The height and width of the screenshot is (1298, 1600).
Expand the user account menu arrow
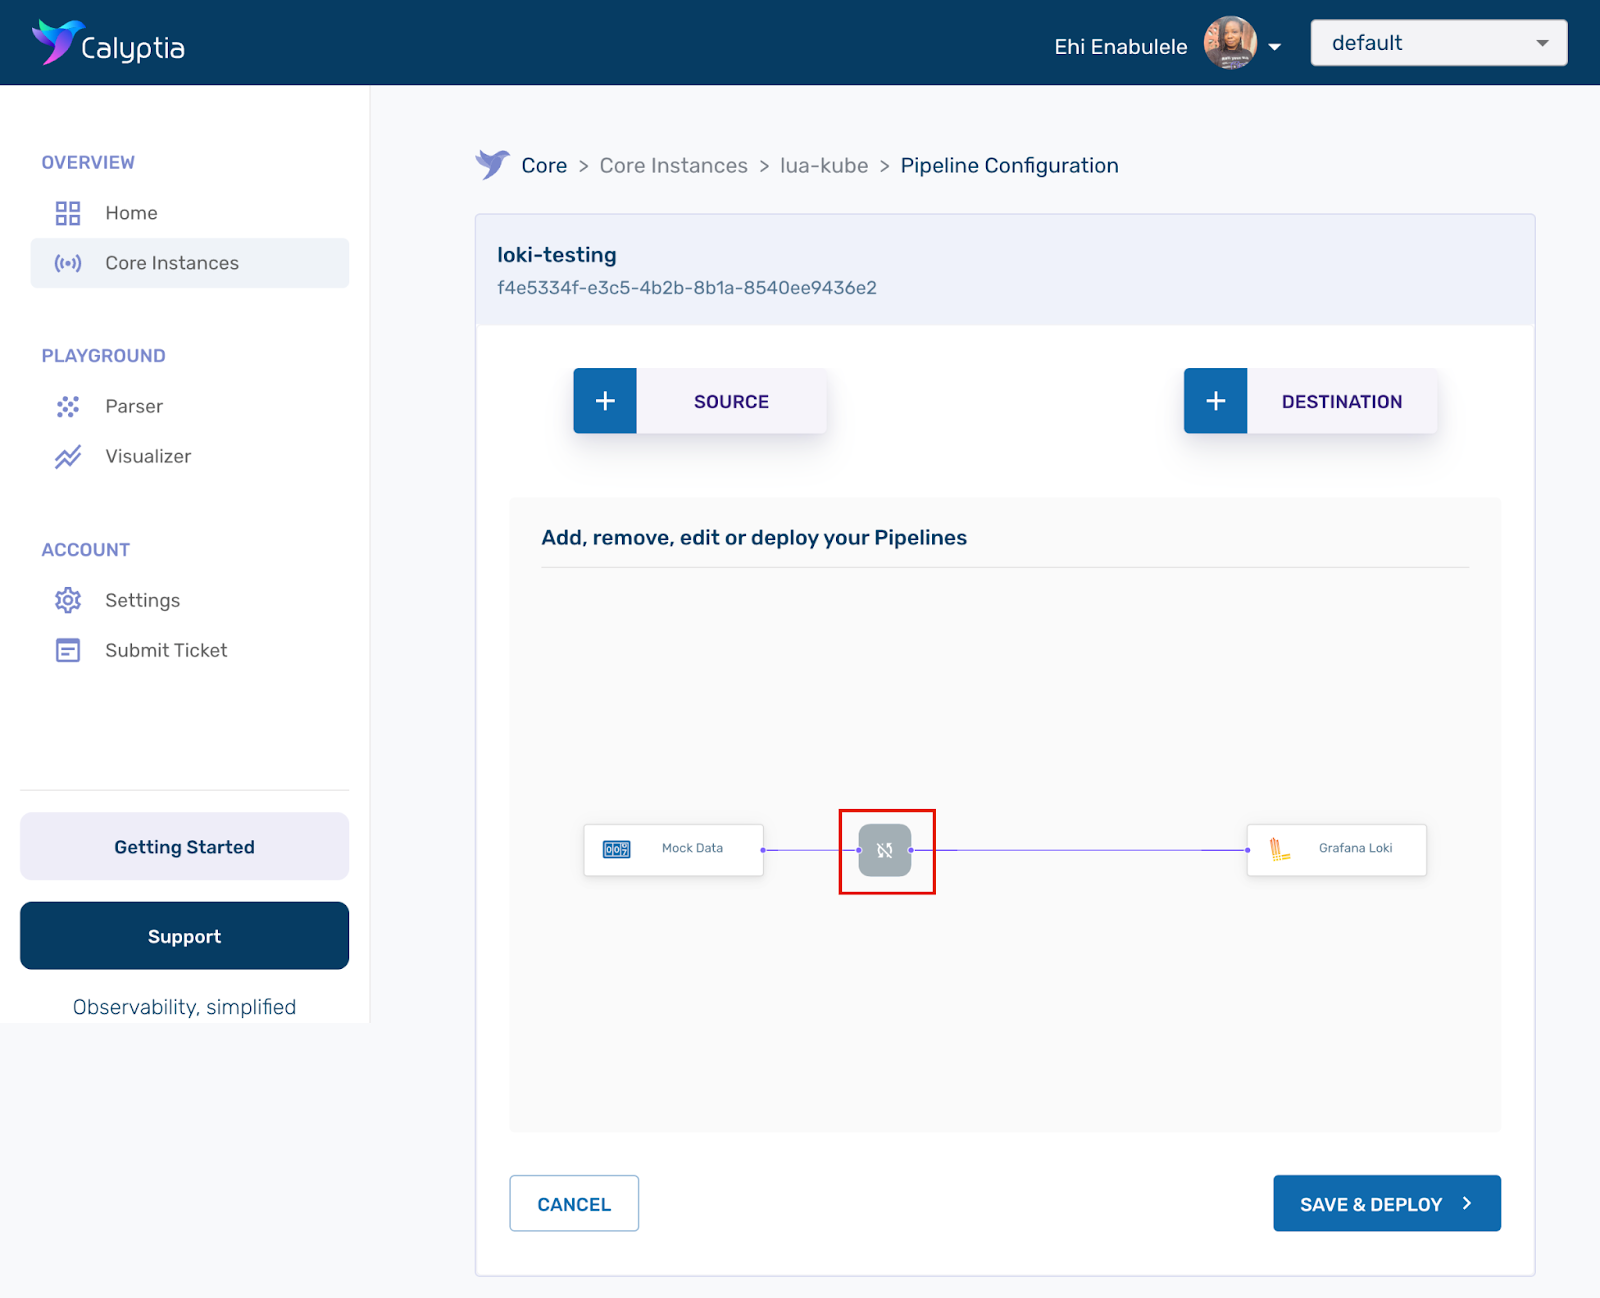(x=1275, y=47)
